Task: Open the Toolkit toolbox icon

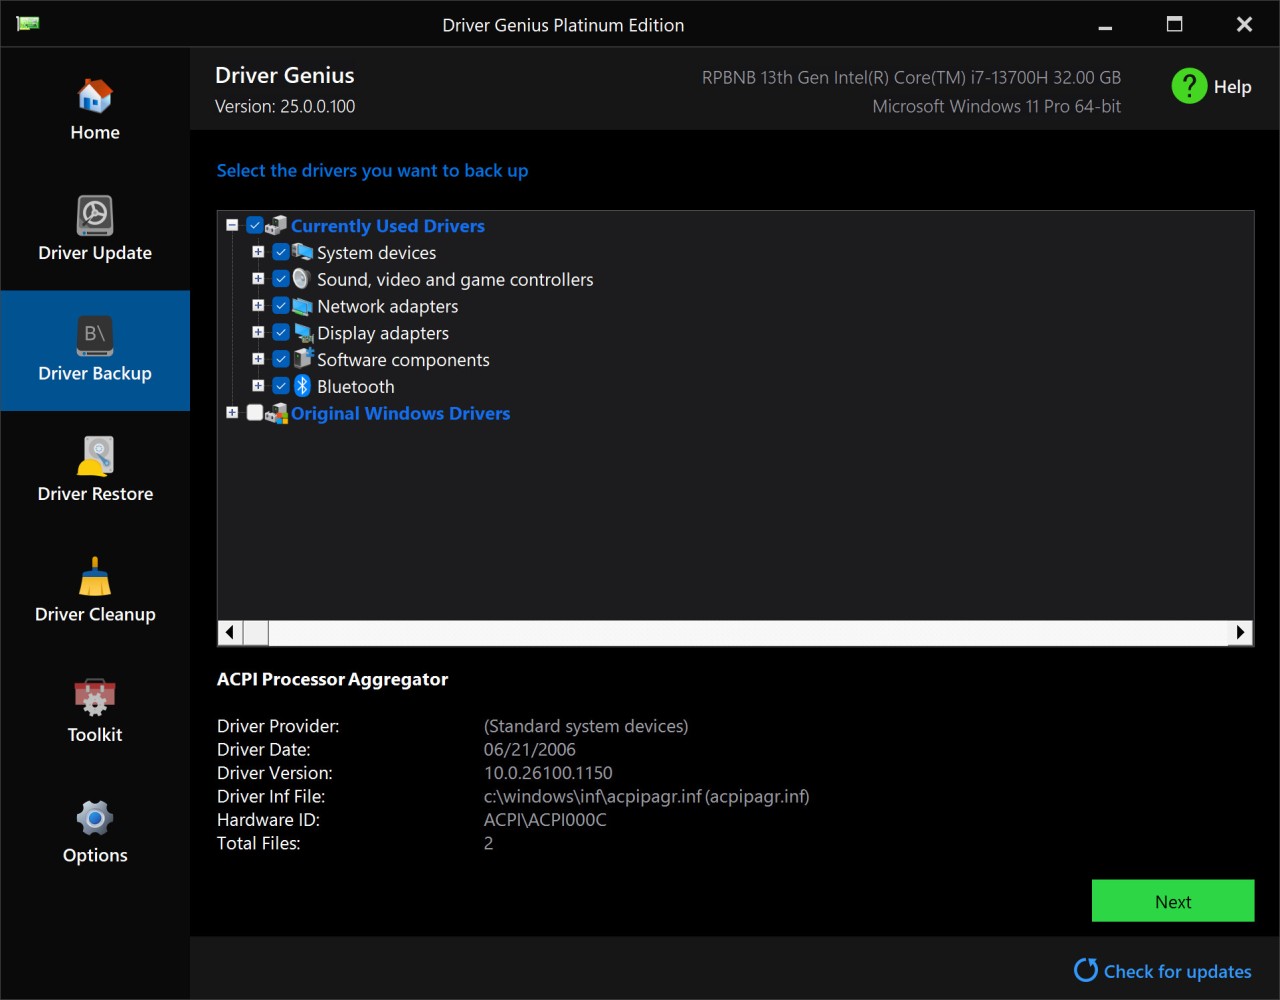Action: coord(95,698)
